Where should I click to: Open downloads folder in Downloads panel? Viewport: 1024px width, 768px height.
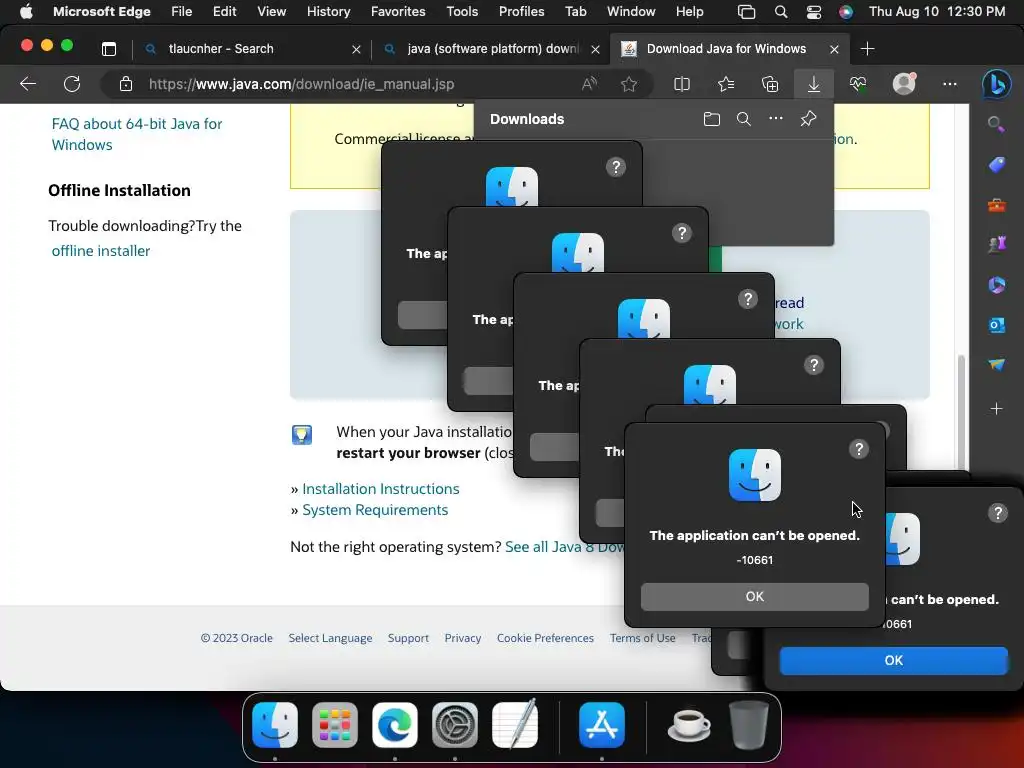coord(712,119)
